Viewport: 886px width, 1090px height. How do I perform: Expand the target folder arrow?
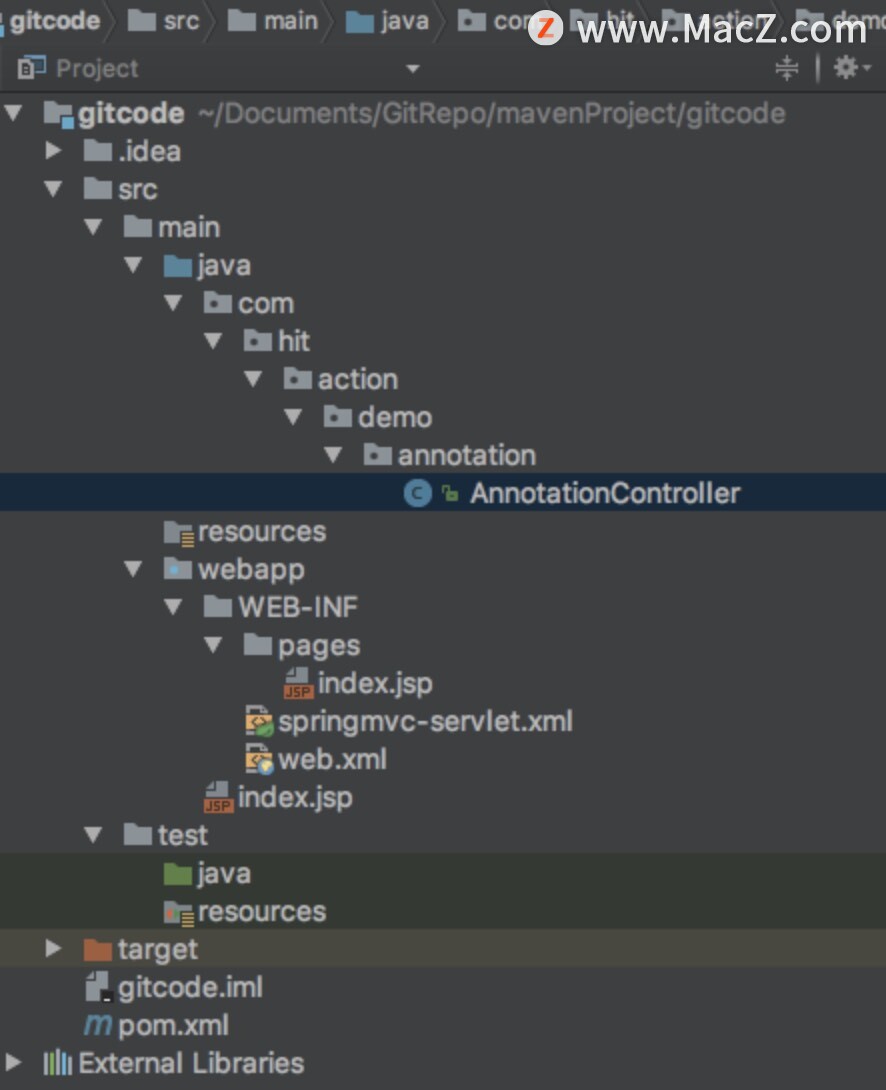coord(53,948)
